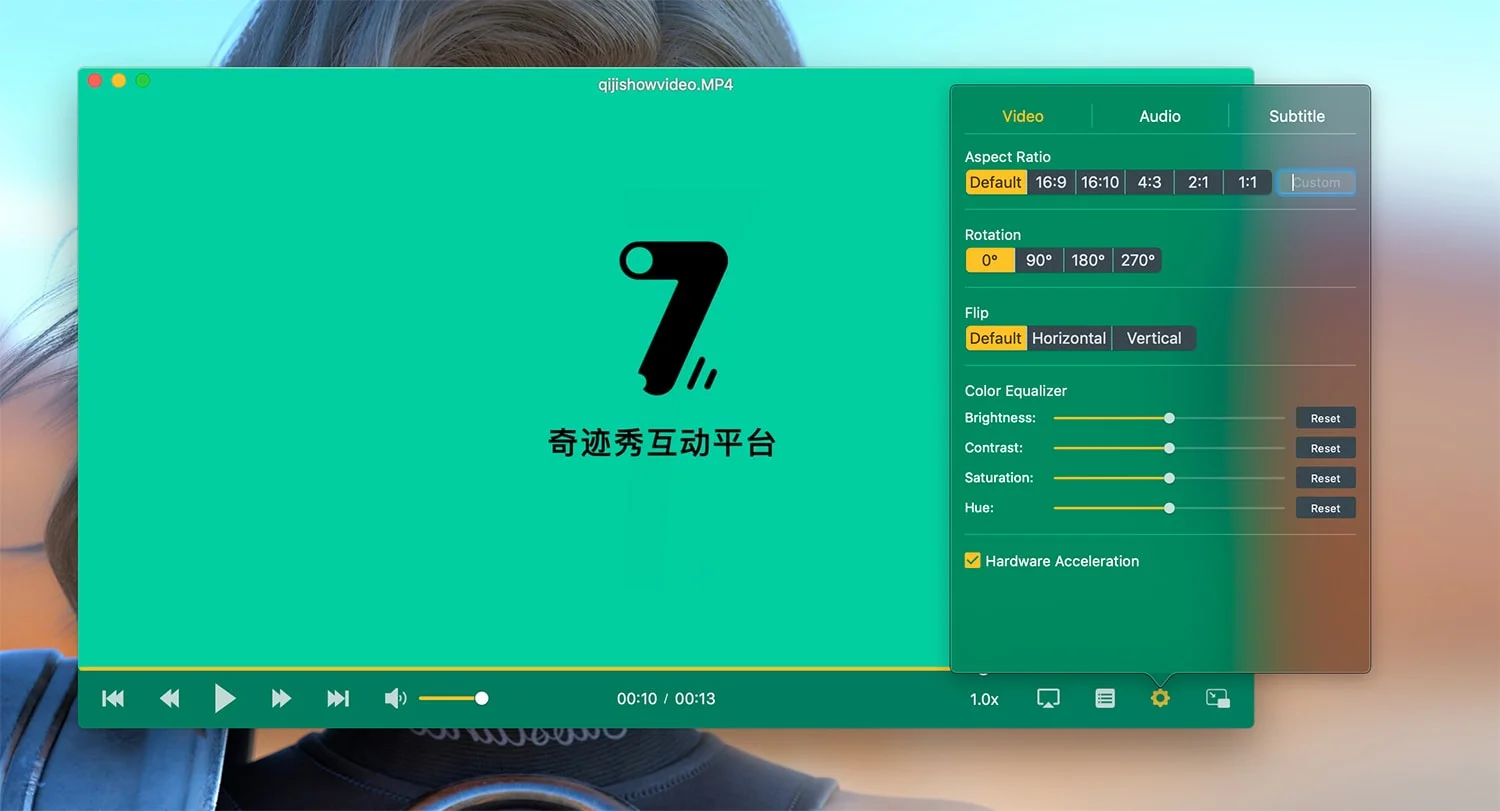
Task: Disable Hardware Acceleration
Action: [972, 561]
